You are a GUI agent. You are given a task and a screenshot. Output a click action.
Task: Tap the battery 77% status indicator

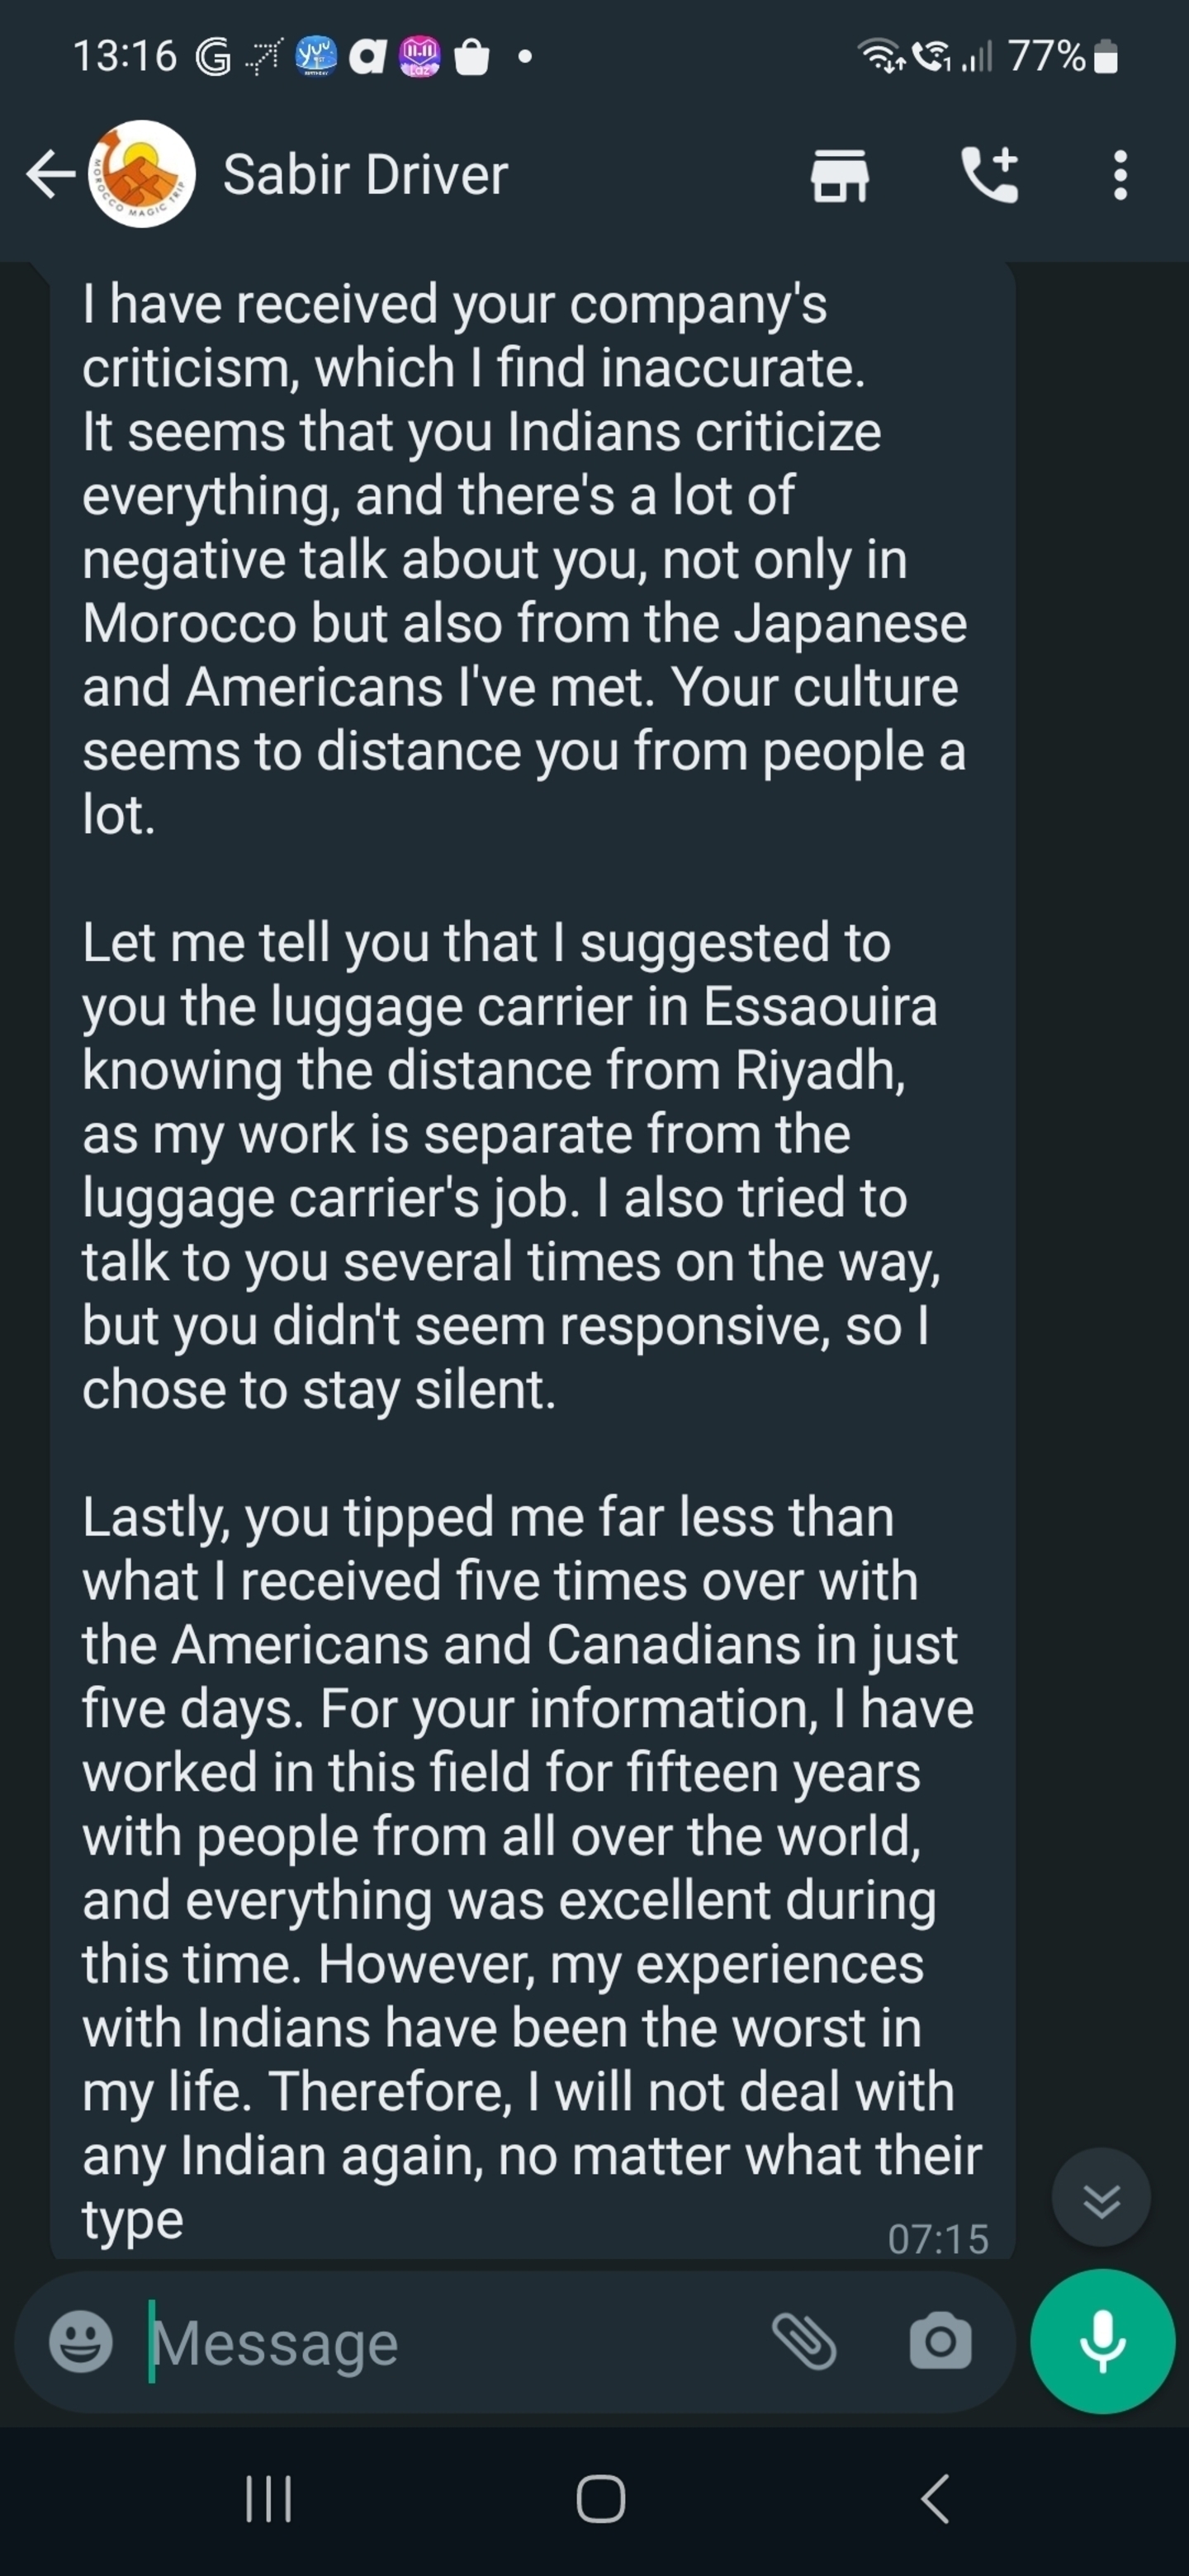(x=1062, y=56)
